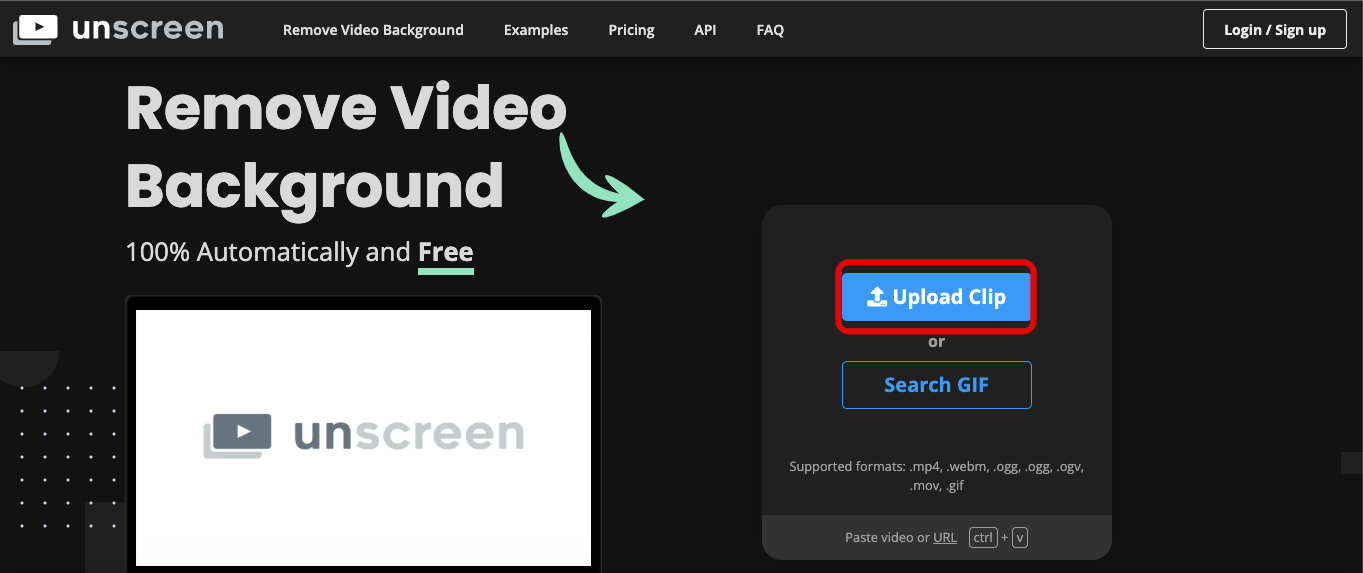Click the v key badge
Viewport: 1363px width, 573px height.
point(1020,538)
